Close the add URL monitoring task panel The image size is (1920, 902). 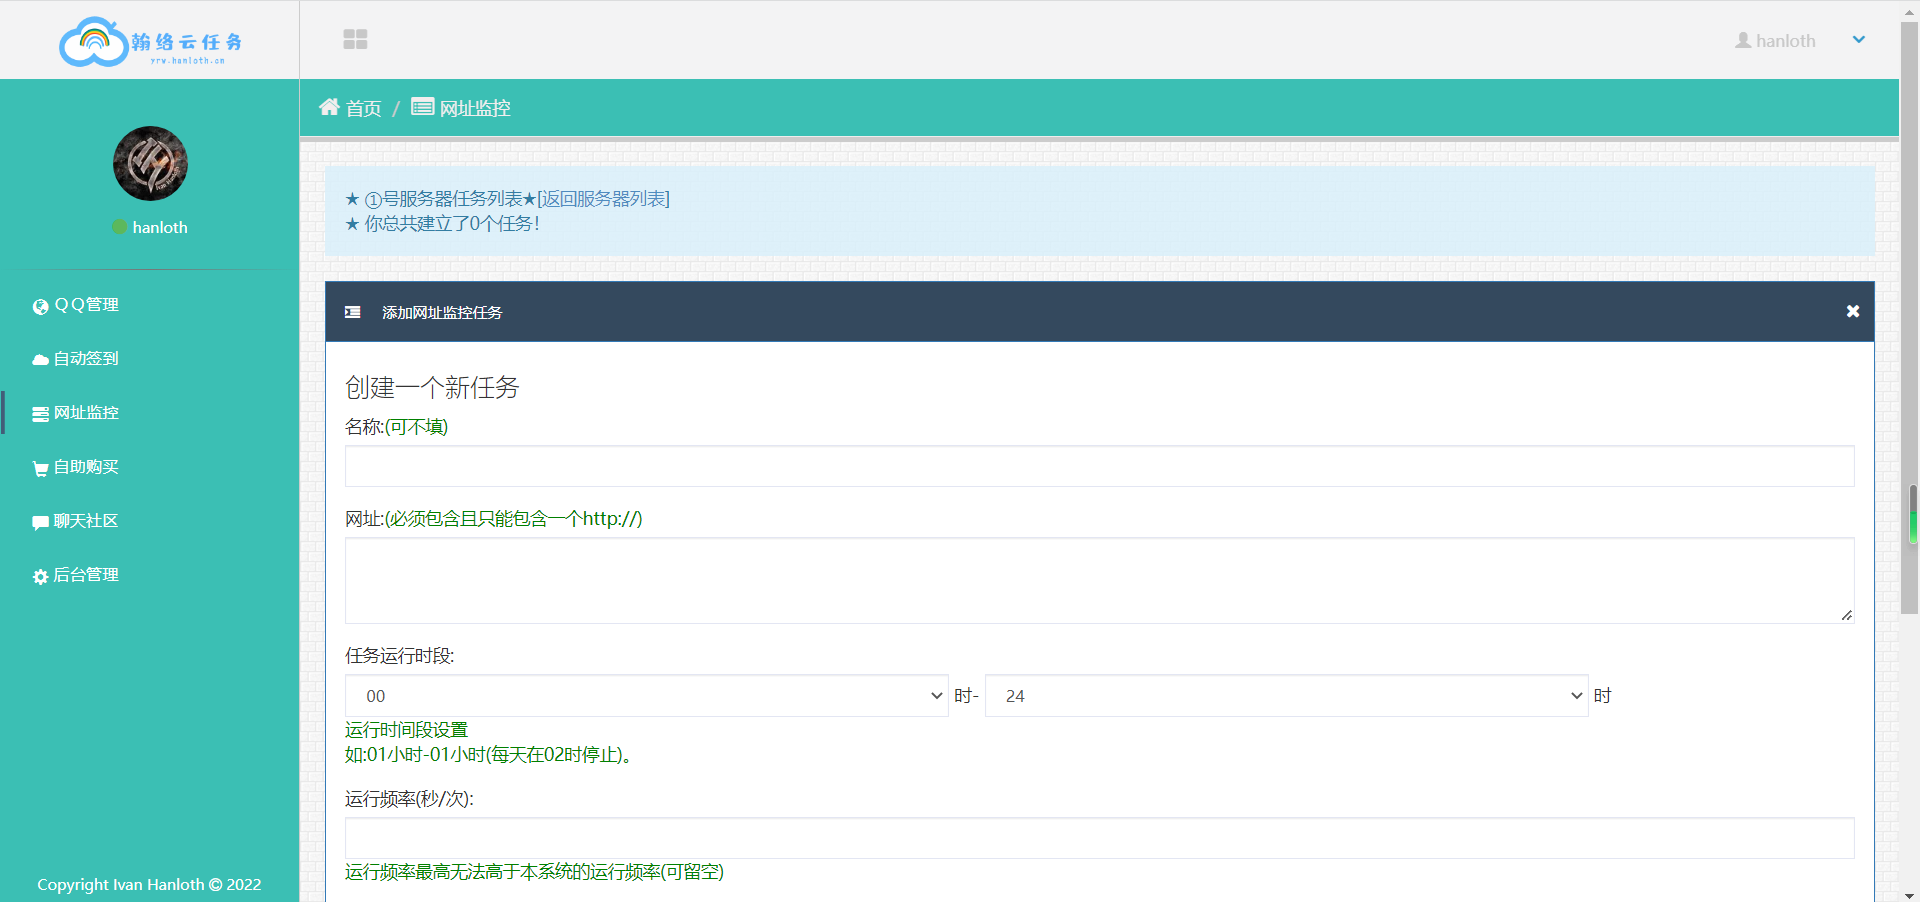1852,312
